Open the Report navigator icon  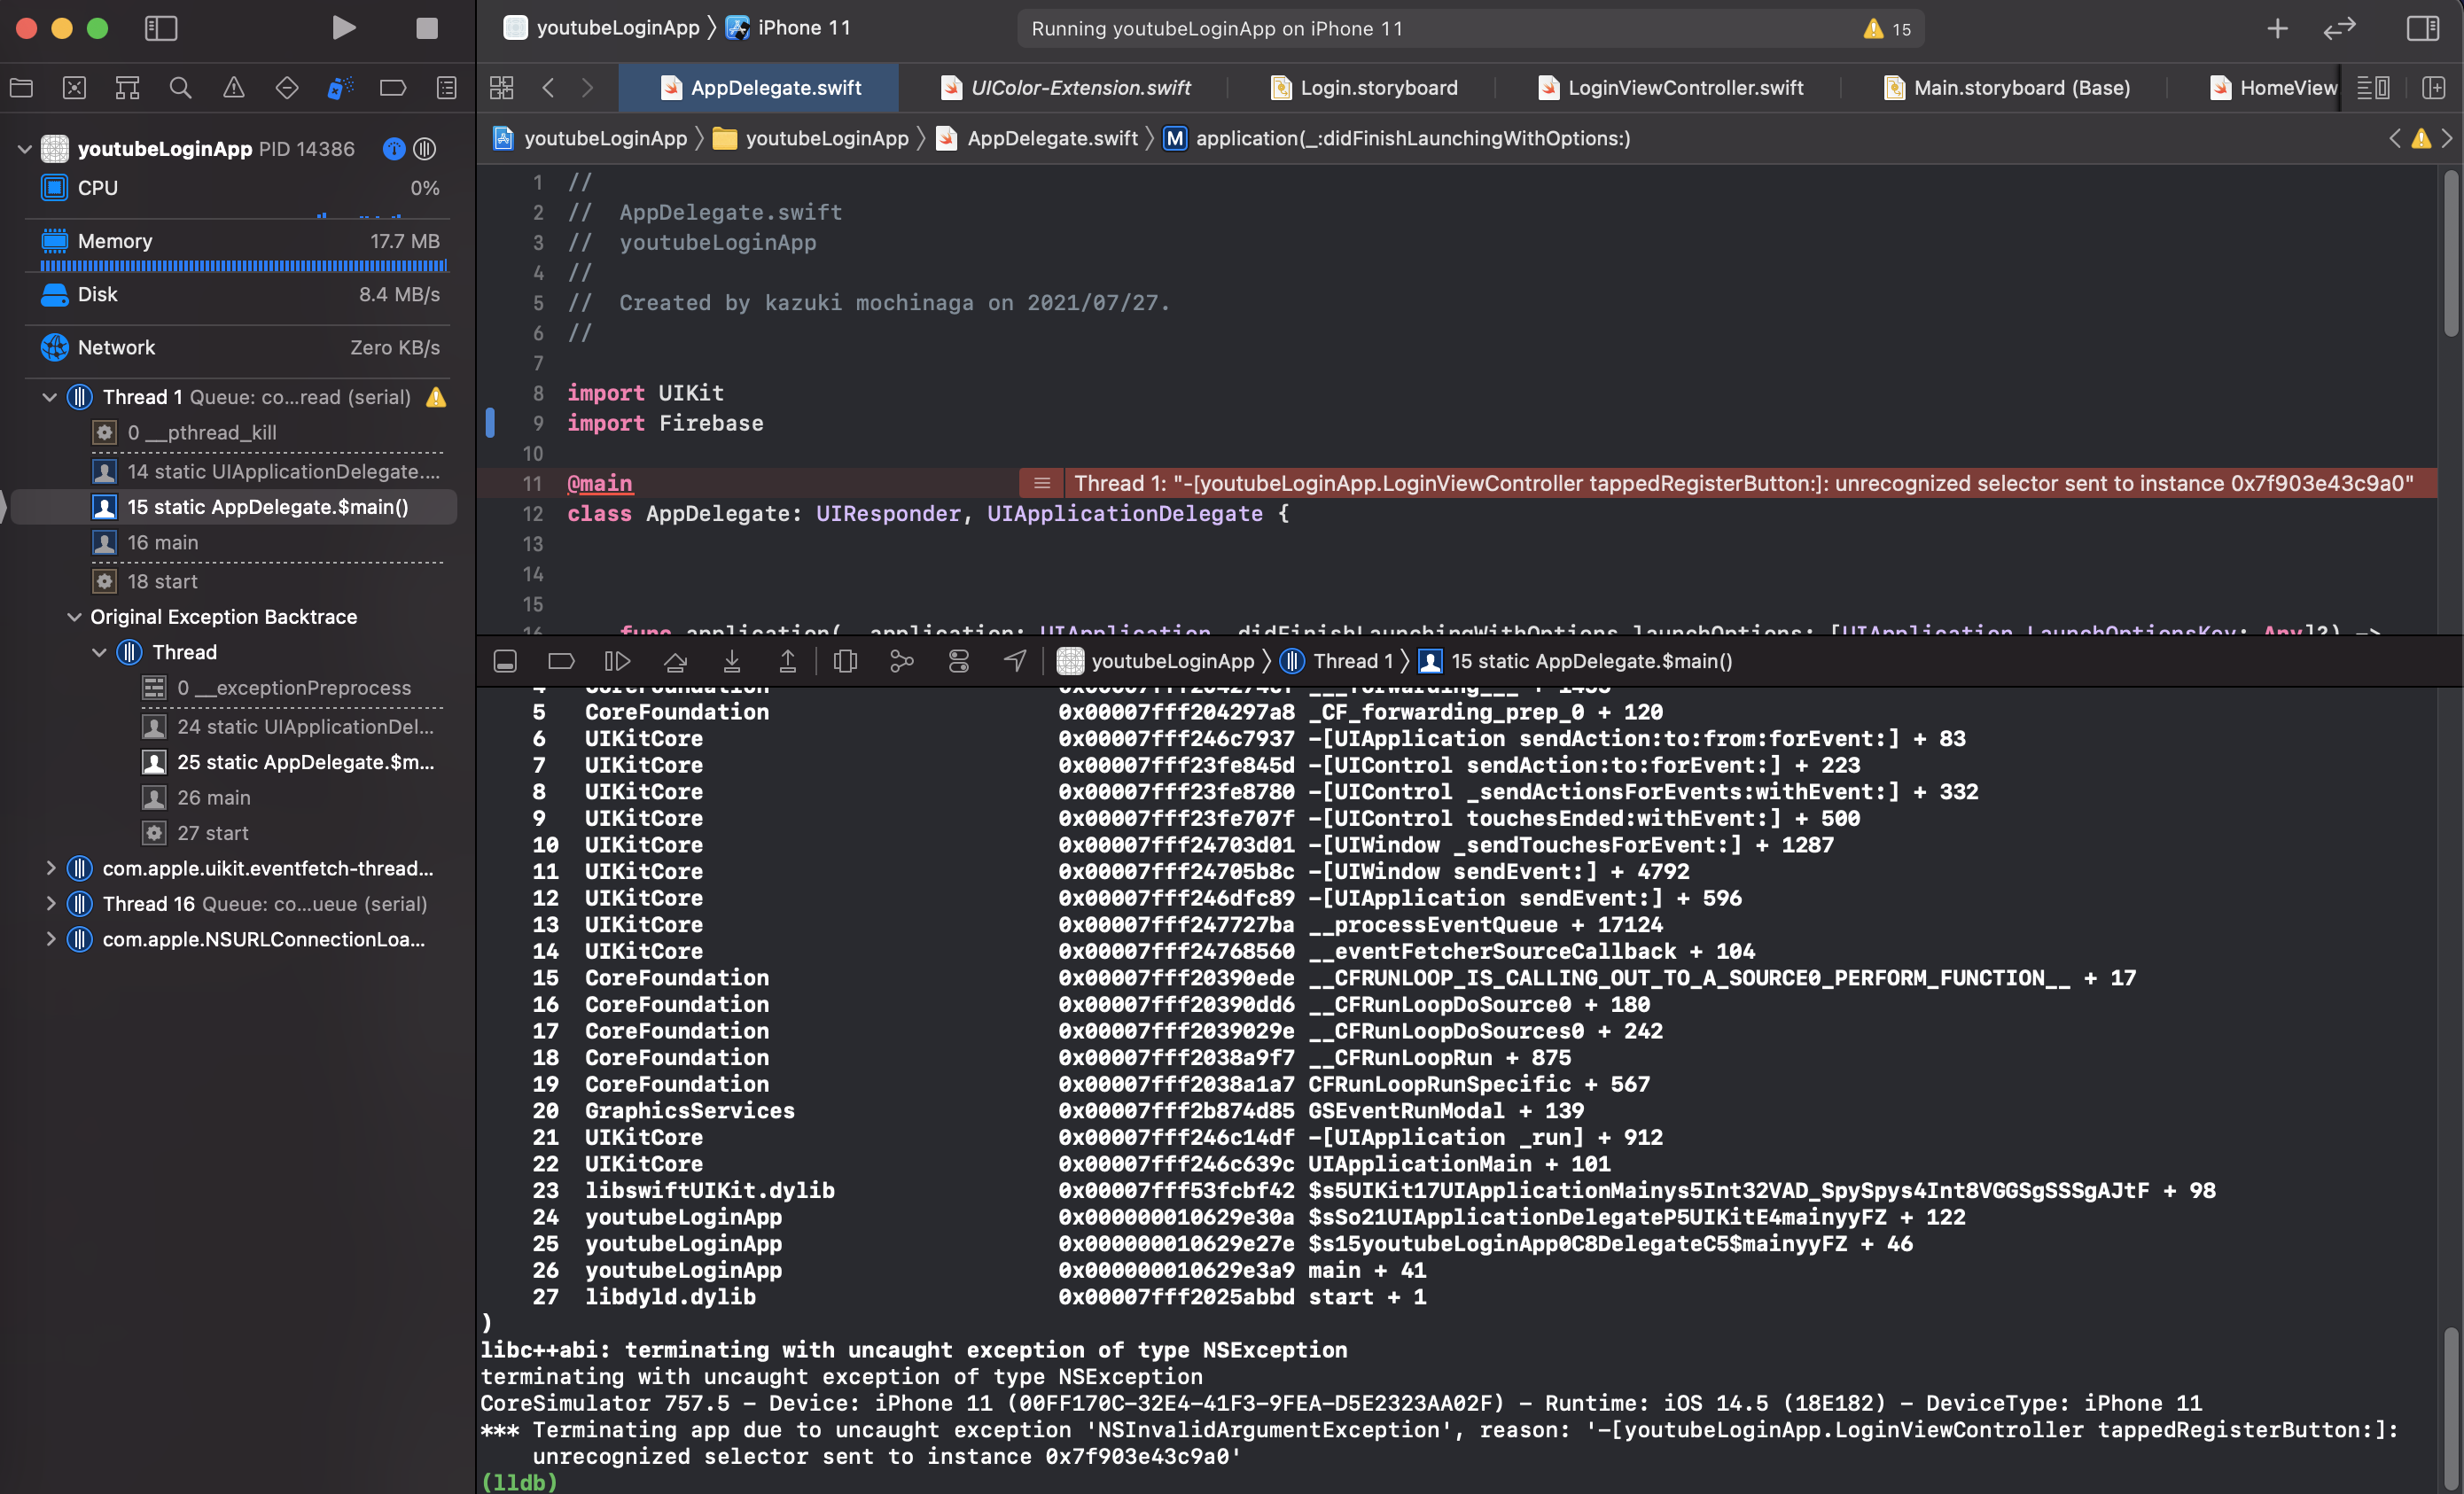click(447, 88)
